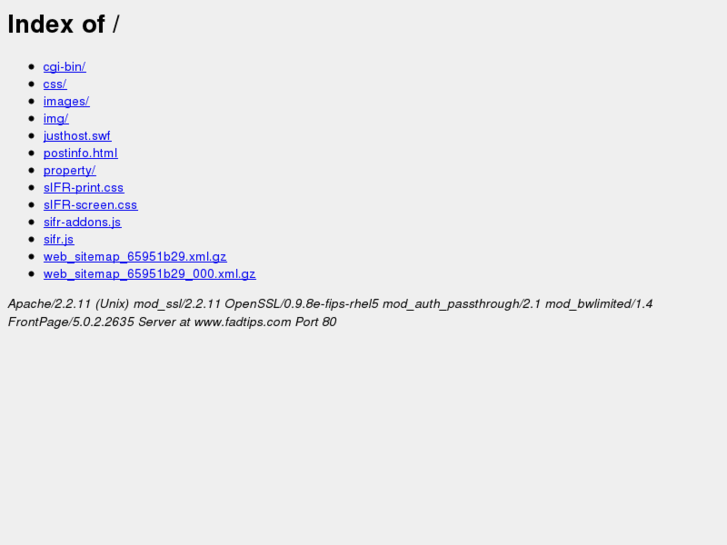Click the bullet beside property/

pyautogui.click(x=32, y=170)
